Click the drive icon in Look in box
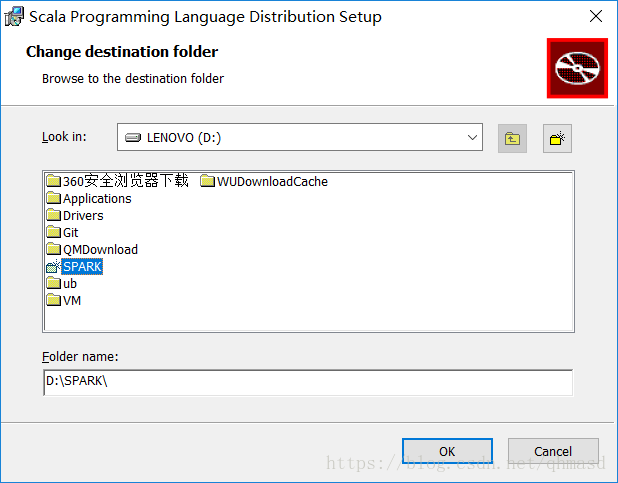The height and width of the screenshot is (483, 618). [x=133, y=138]
